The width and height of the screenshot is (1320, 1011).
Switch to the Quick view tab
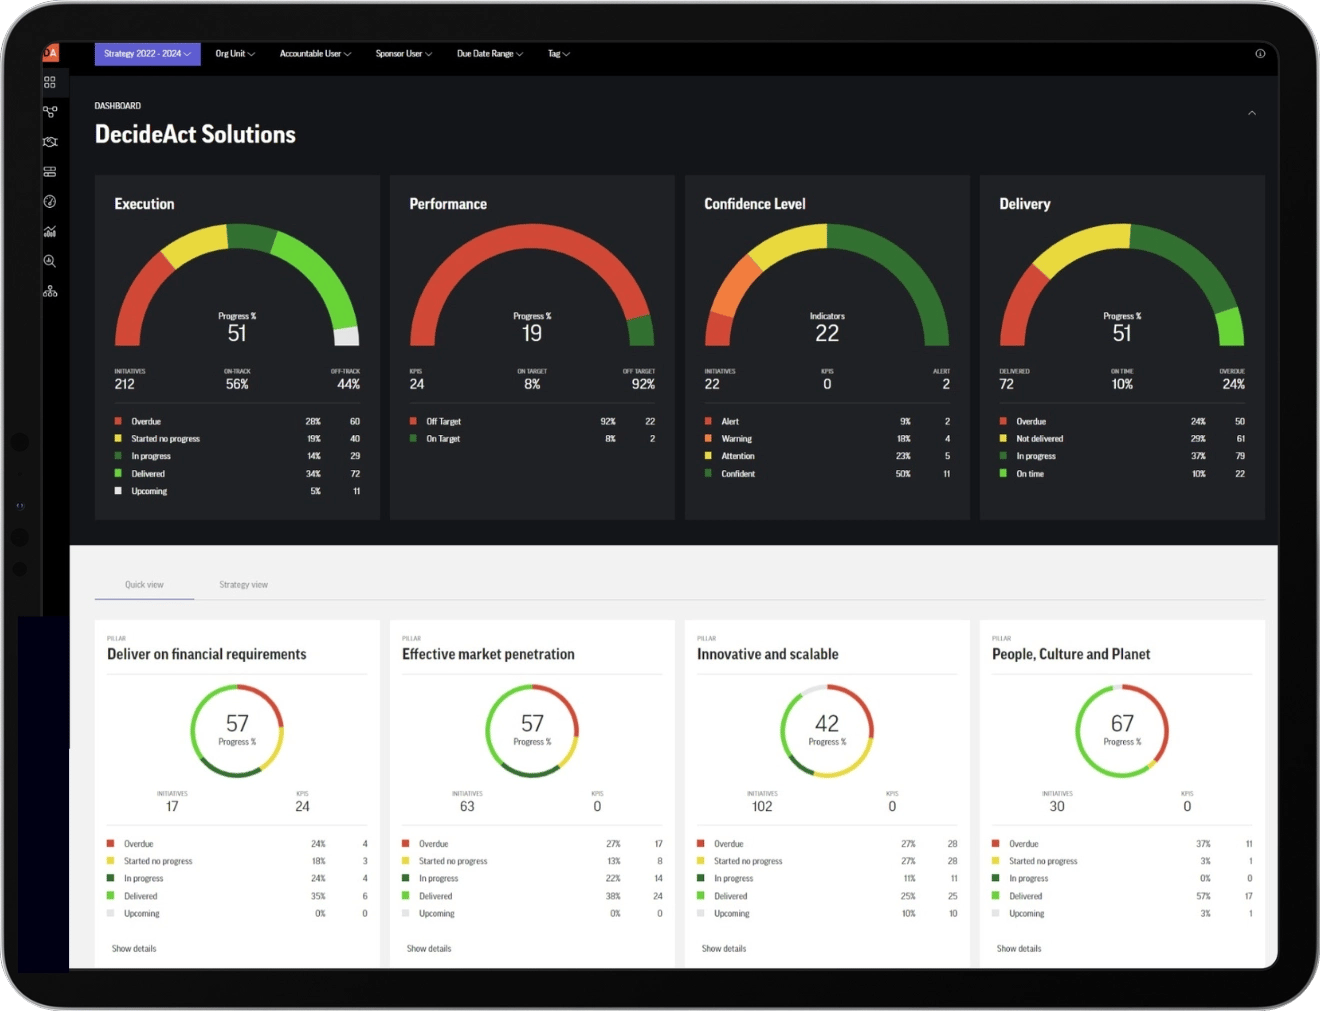tap(144, 585)
